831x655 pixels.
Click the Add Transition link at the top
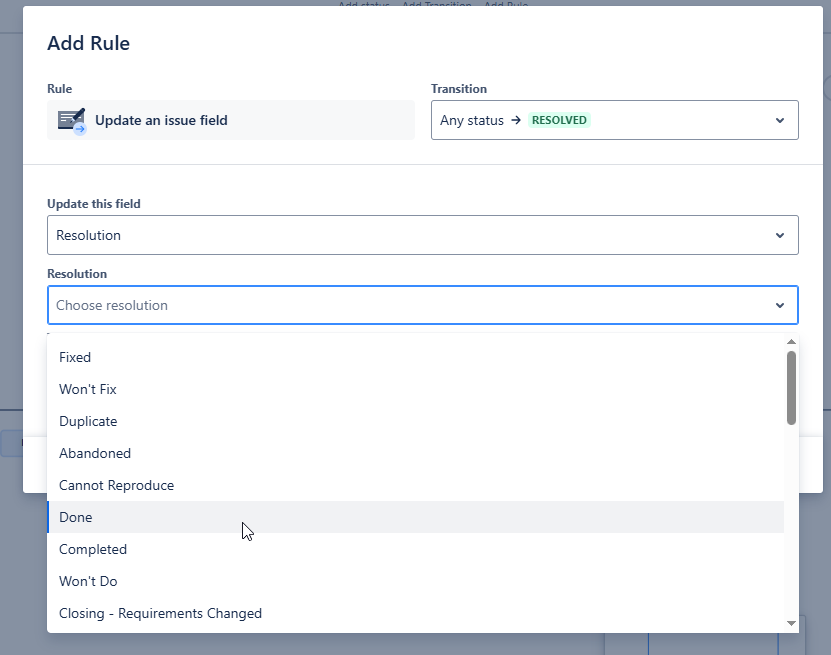(435, 5)
